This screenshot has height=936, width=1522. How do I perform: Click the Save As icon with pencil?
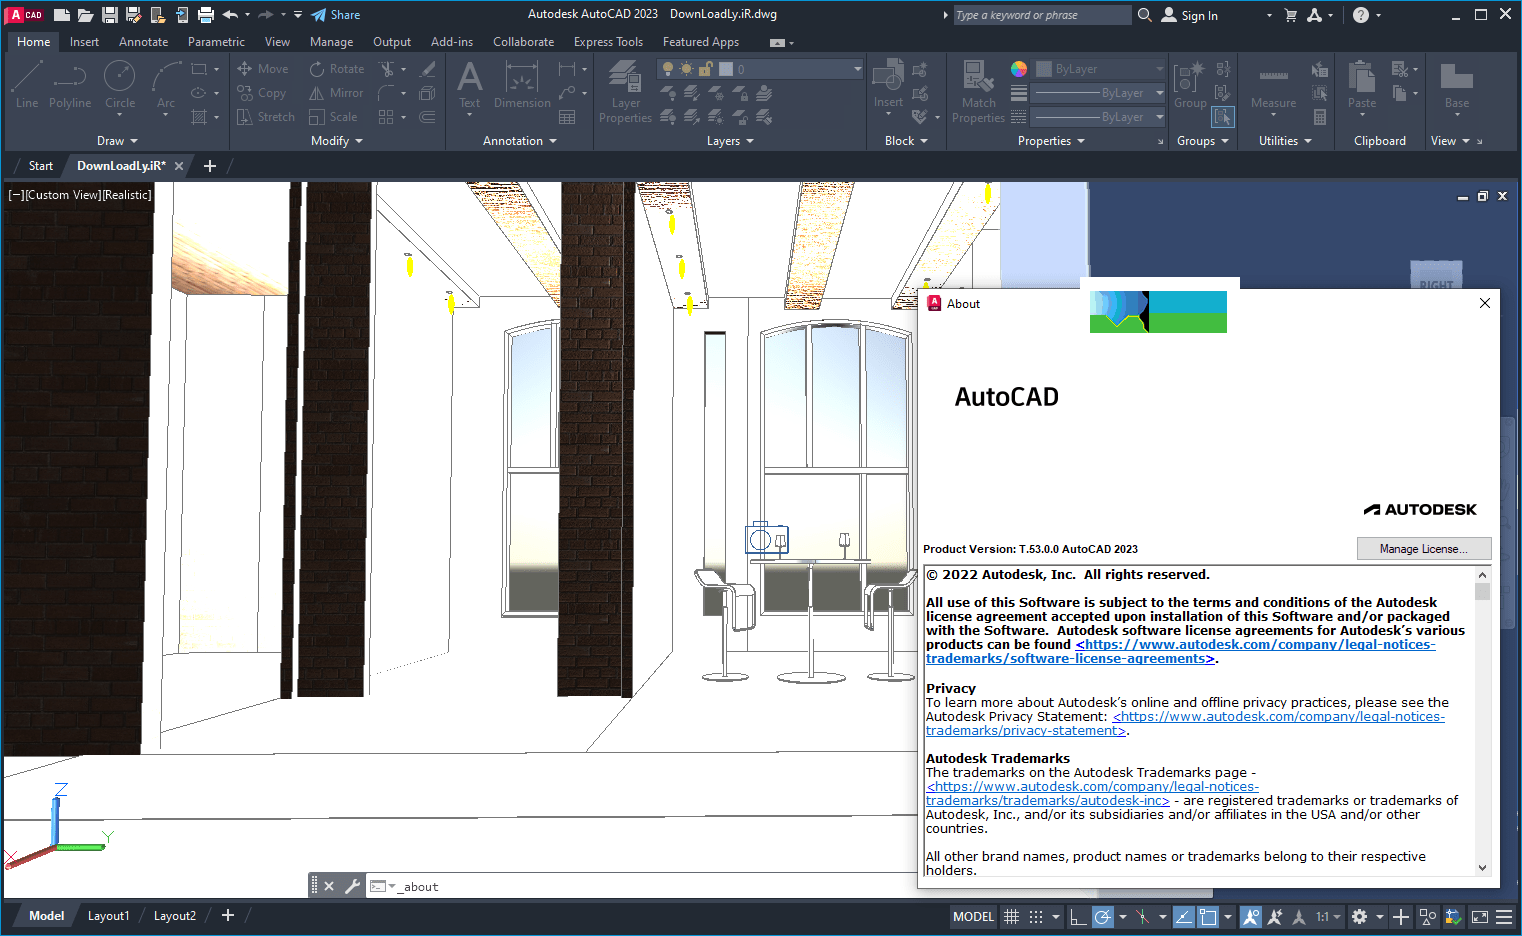[134, 15]
